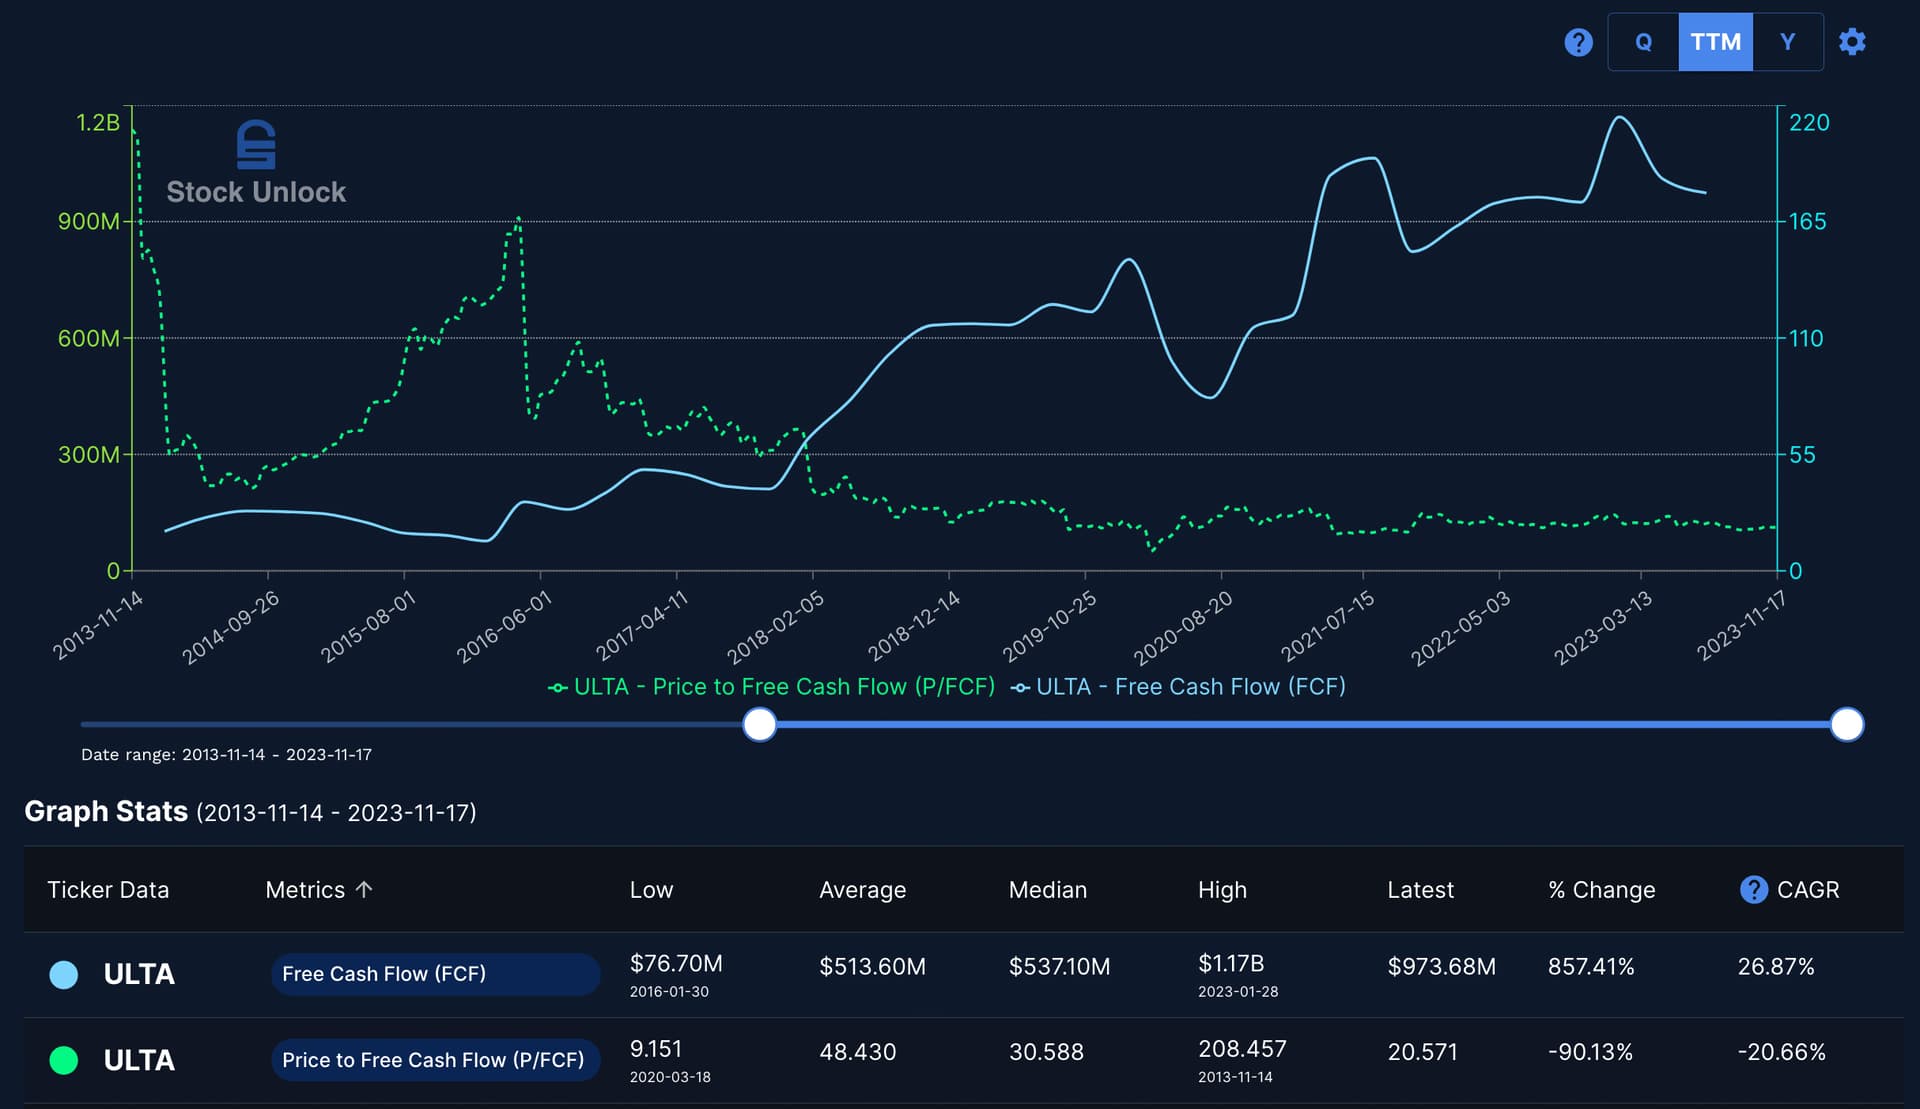This screenshot has width=1920, height=1109.
Task: Click the 857.41% change value
Action: [1591, 966]
